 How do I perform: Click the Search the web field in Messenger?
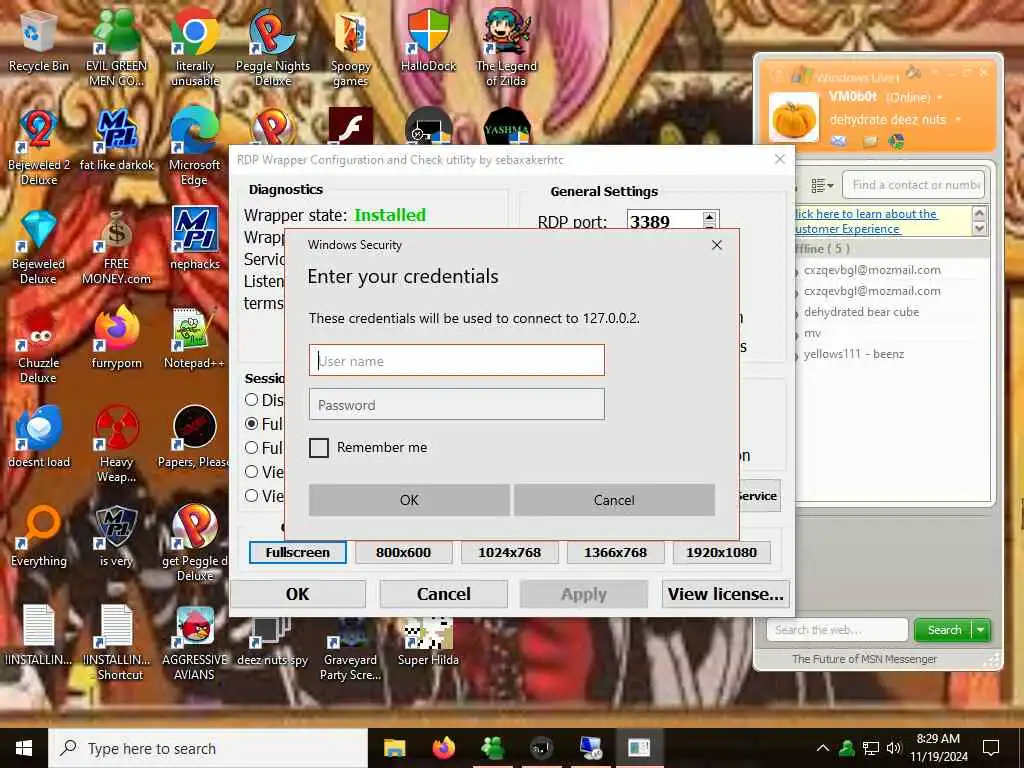(x=837, y=630)
